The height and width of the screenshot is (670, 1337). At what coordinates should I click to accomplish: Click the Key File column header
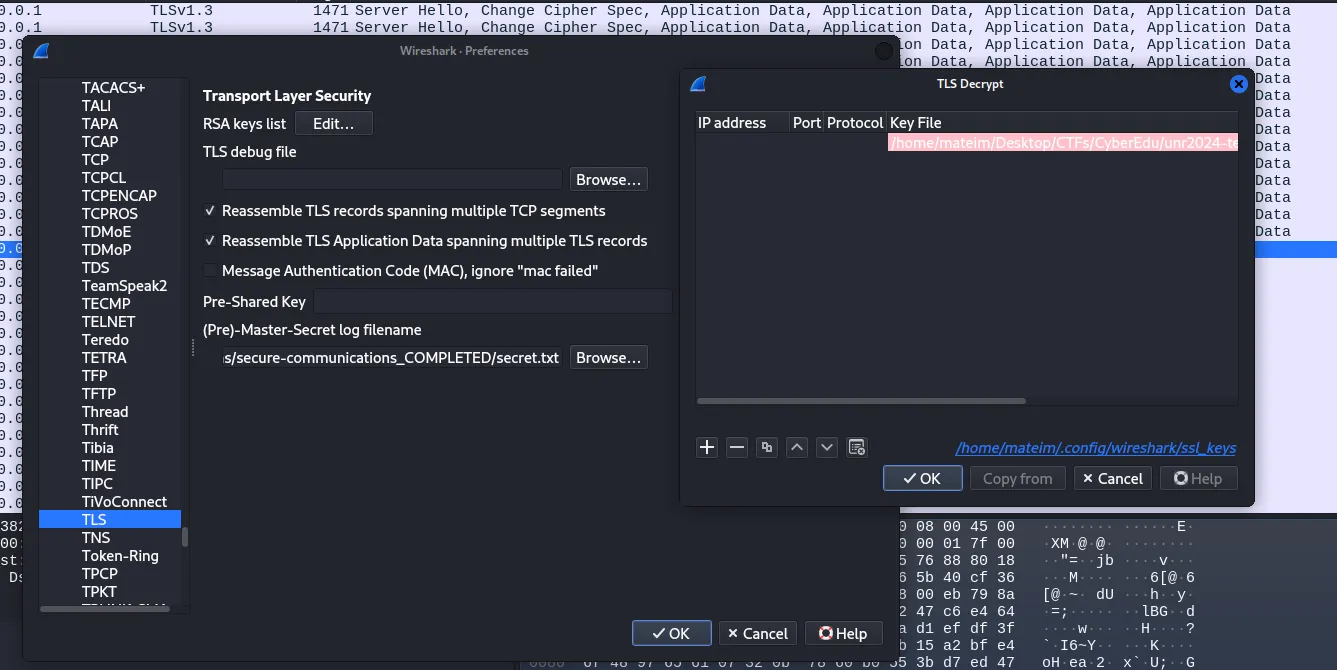click(x=915, y=123)
